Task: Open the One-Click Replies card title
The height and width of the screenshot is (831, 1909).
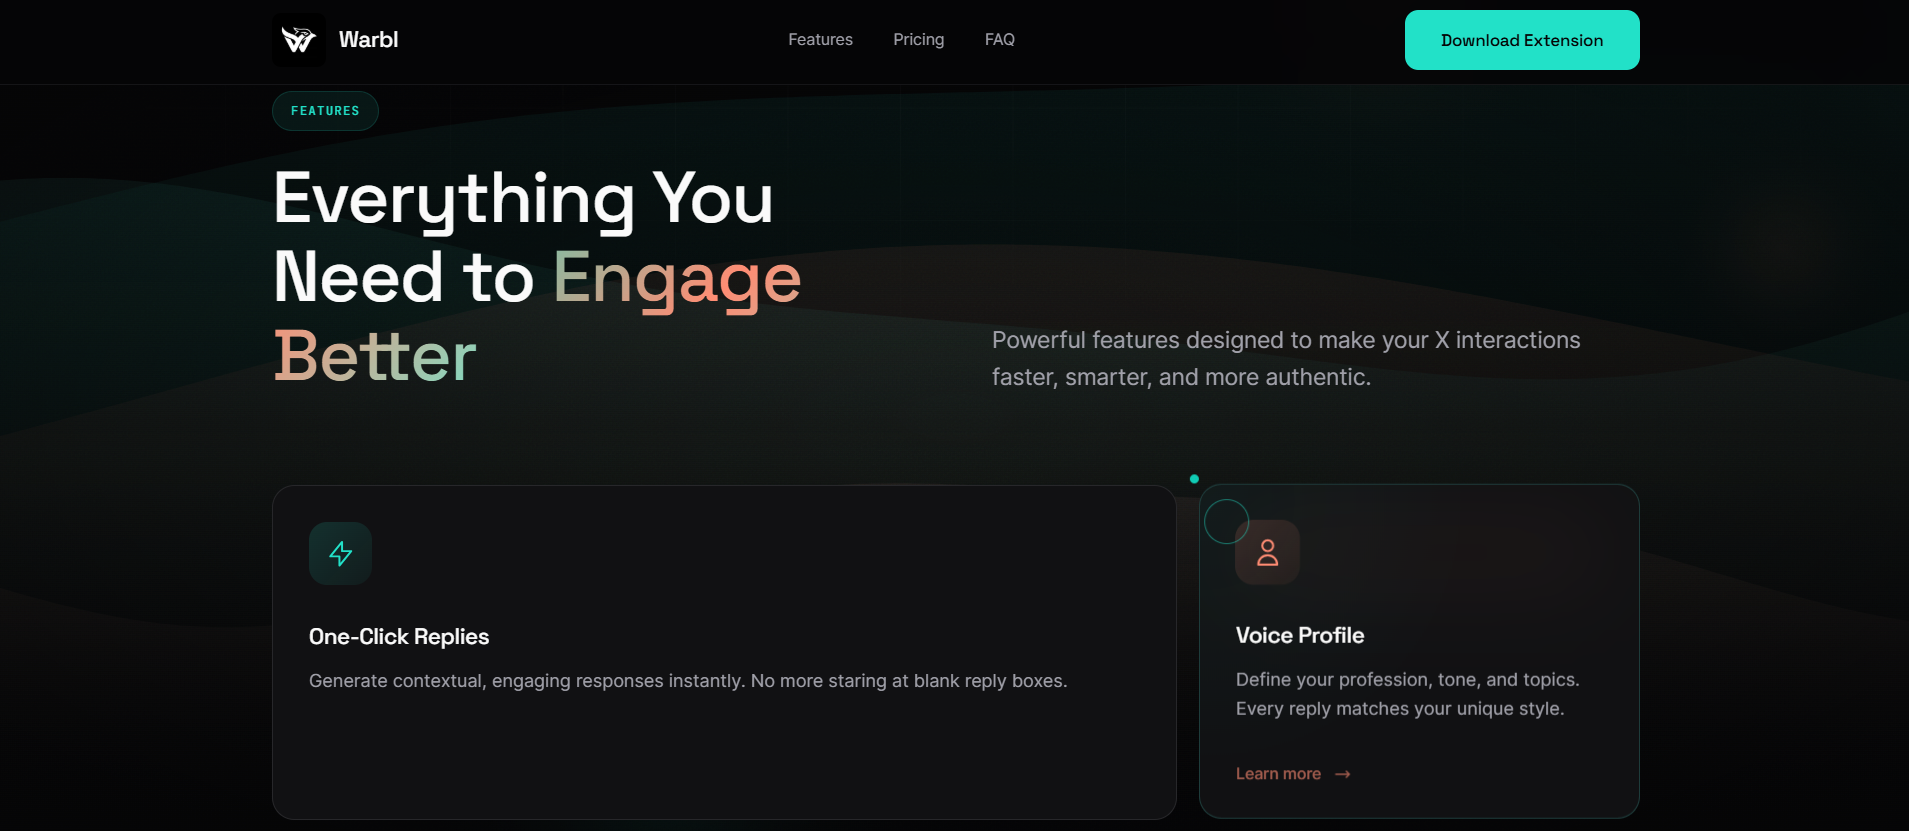Action: tap(399, 637)
